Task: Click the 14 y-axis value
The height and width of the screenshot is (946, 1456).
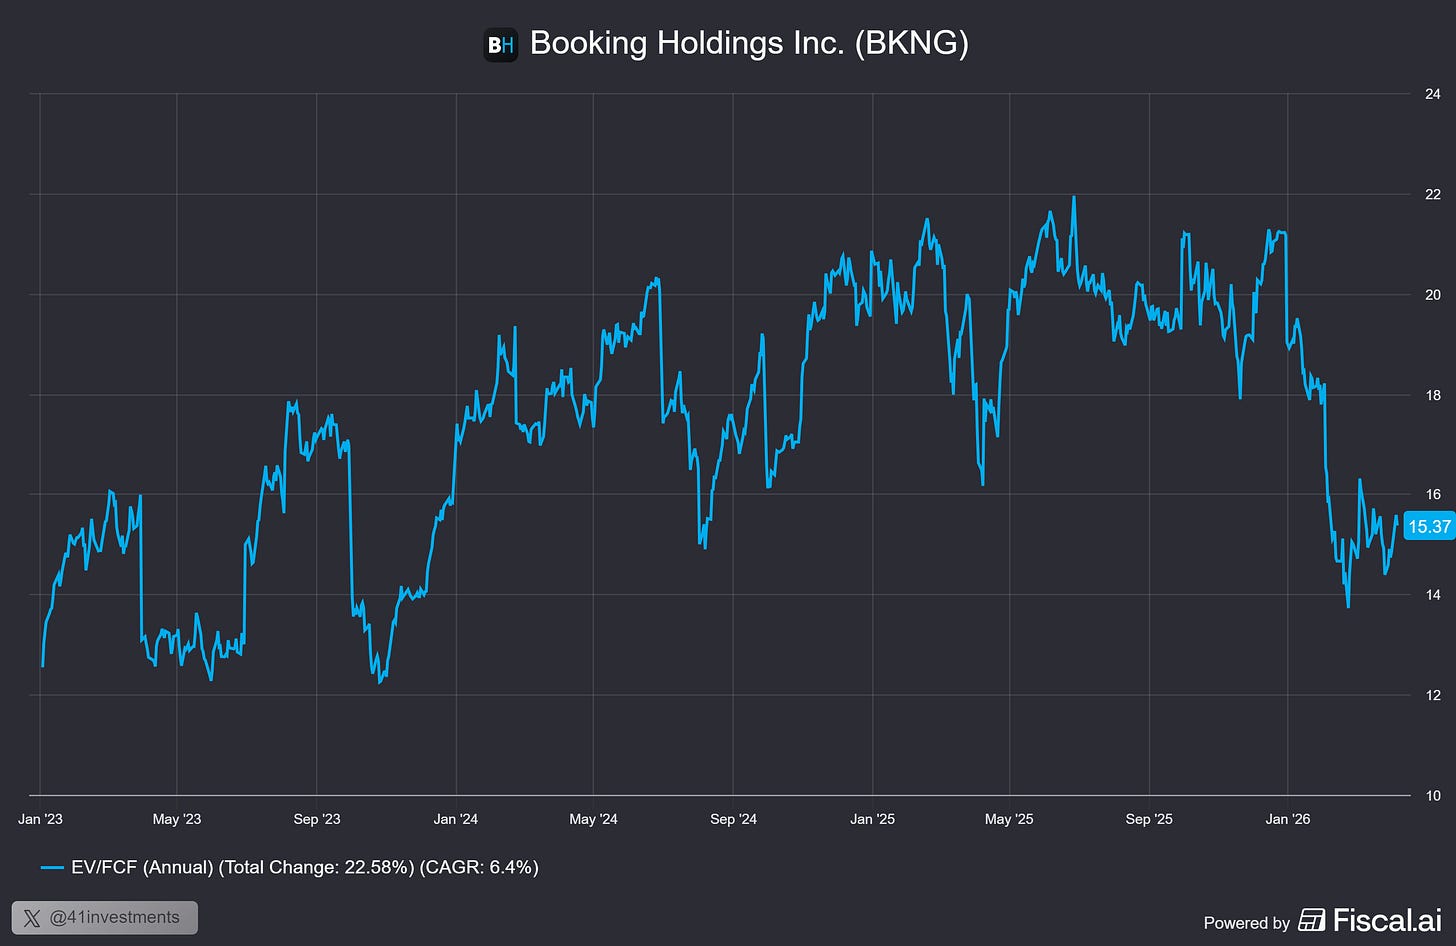Action: (x=1432, y=595)
